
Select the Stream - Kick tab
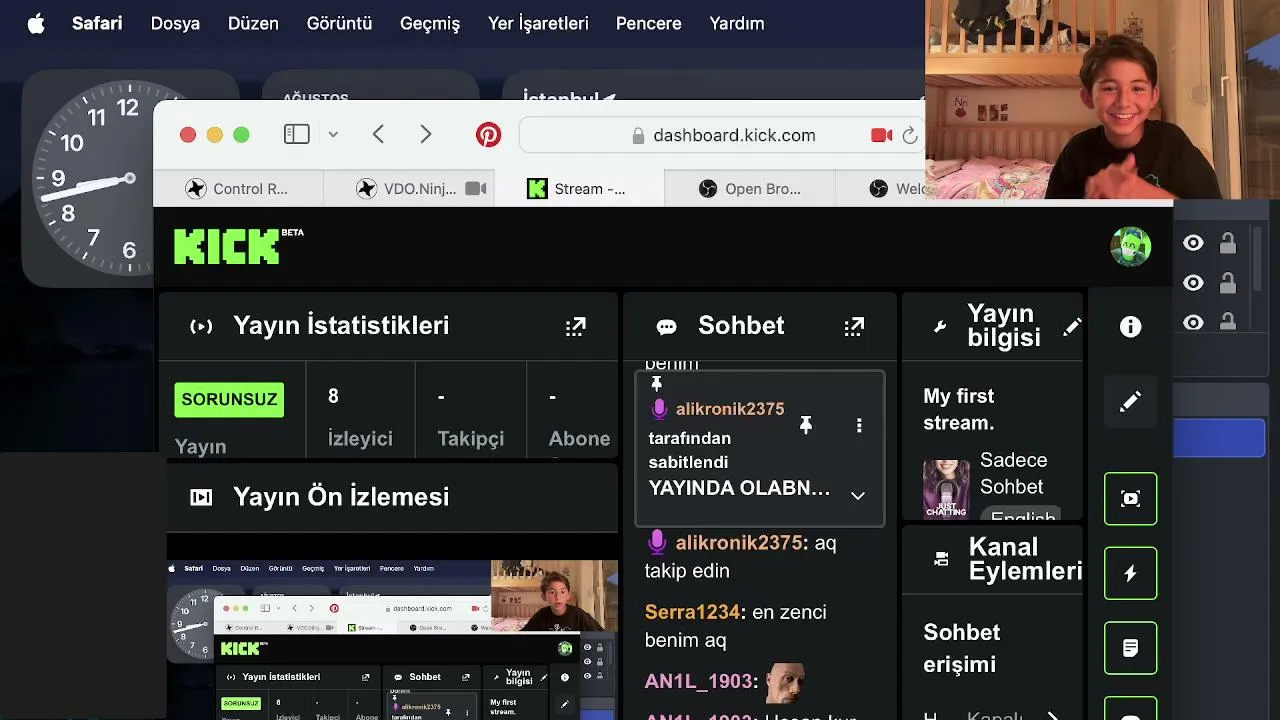pos(578,188)
